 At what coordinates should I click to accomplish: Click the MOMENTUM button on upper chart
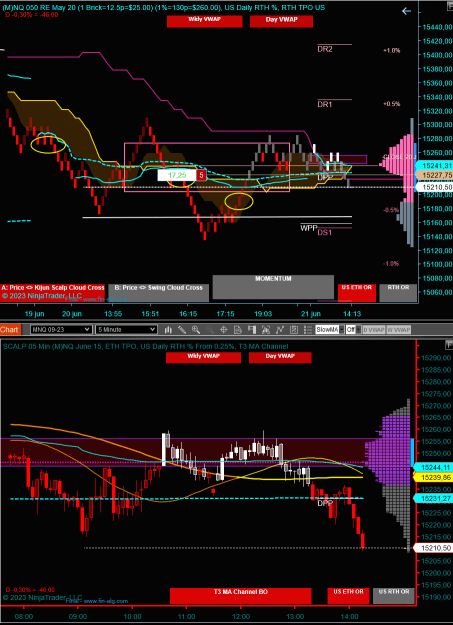click(x=273, y=287)
